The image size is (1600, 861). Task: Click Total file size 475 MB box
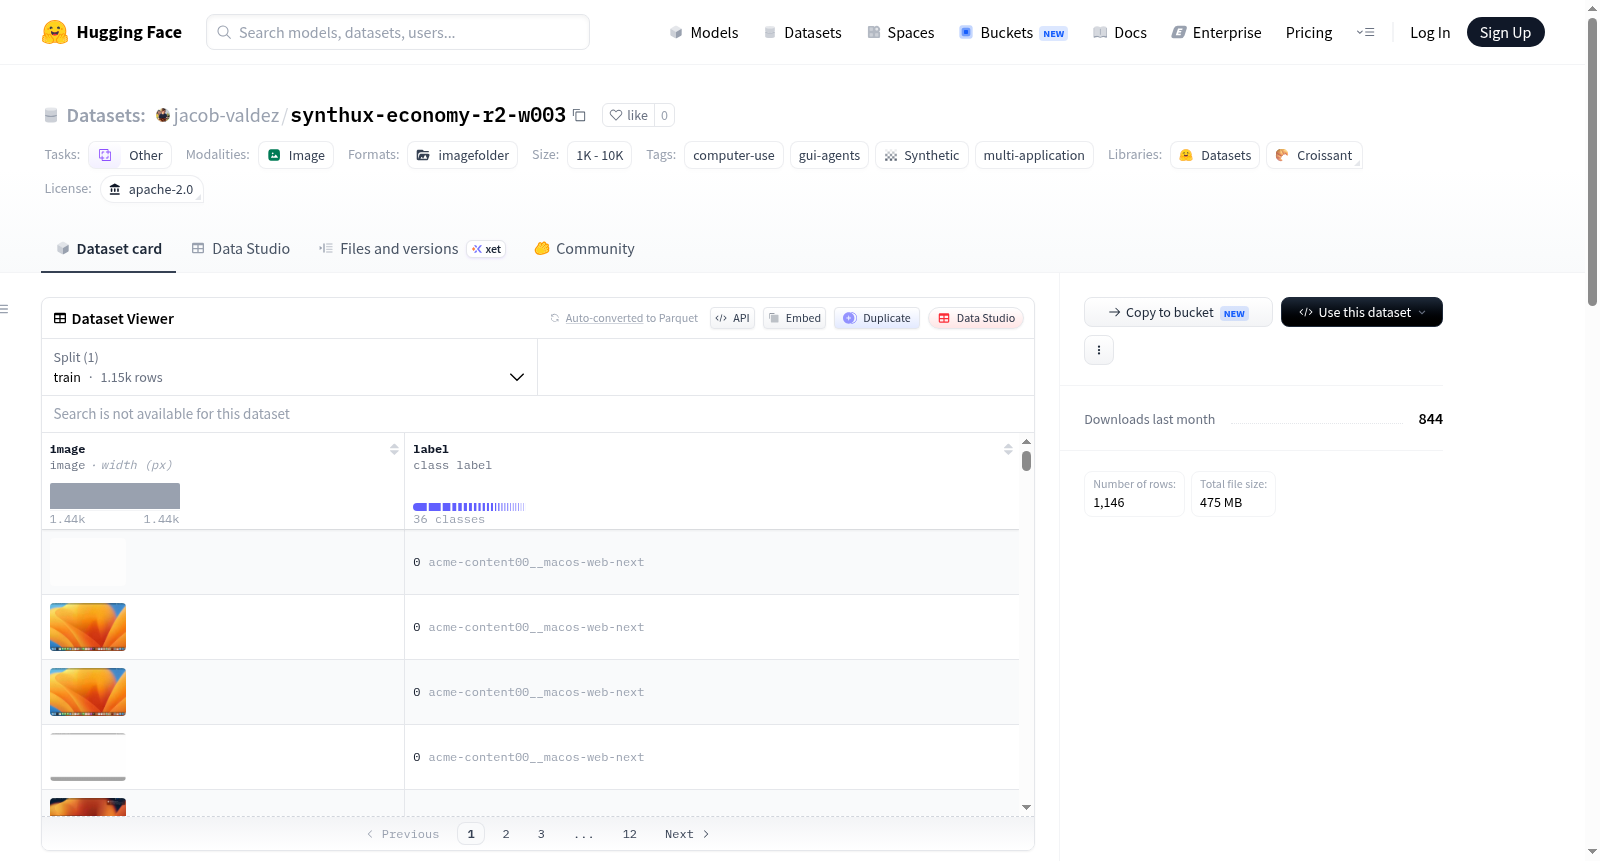1233,494
